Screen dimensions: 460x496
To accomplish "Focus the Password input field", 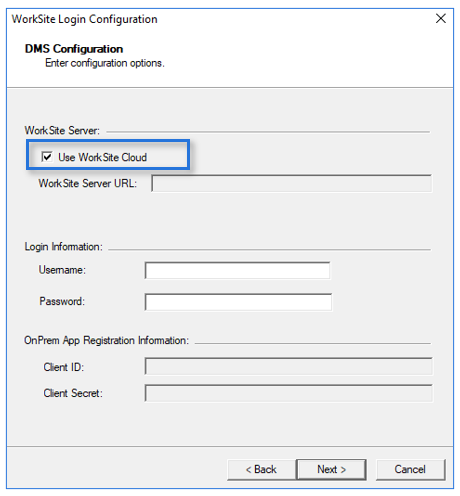I will tap(238, 302).
